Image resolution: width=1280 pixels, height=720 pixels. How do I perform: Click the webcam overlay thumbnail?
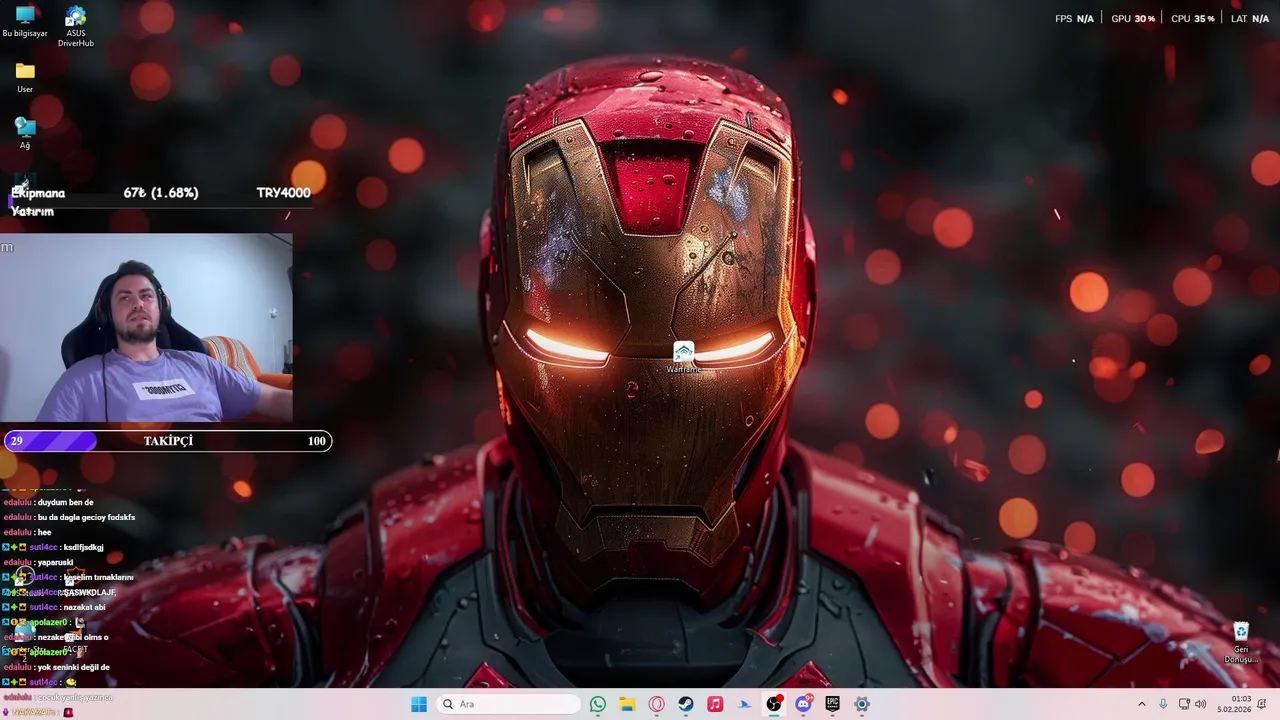(146, 328)
